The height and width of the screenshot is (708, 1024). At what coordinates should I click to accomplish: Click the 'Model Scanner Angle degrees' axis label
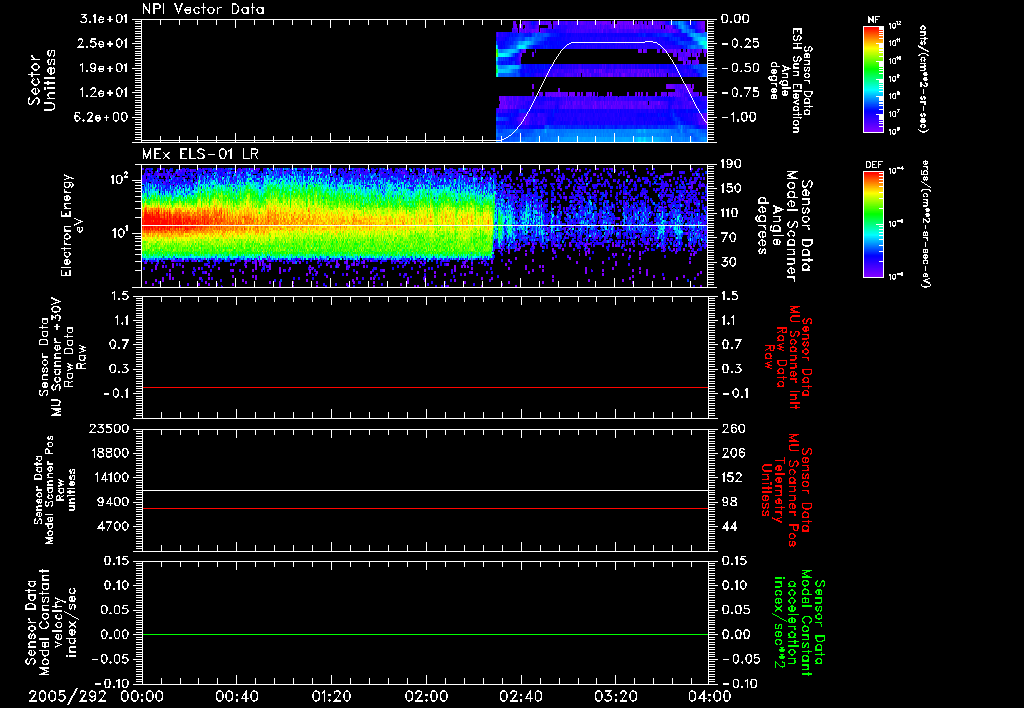point(784,225)
